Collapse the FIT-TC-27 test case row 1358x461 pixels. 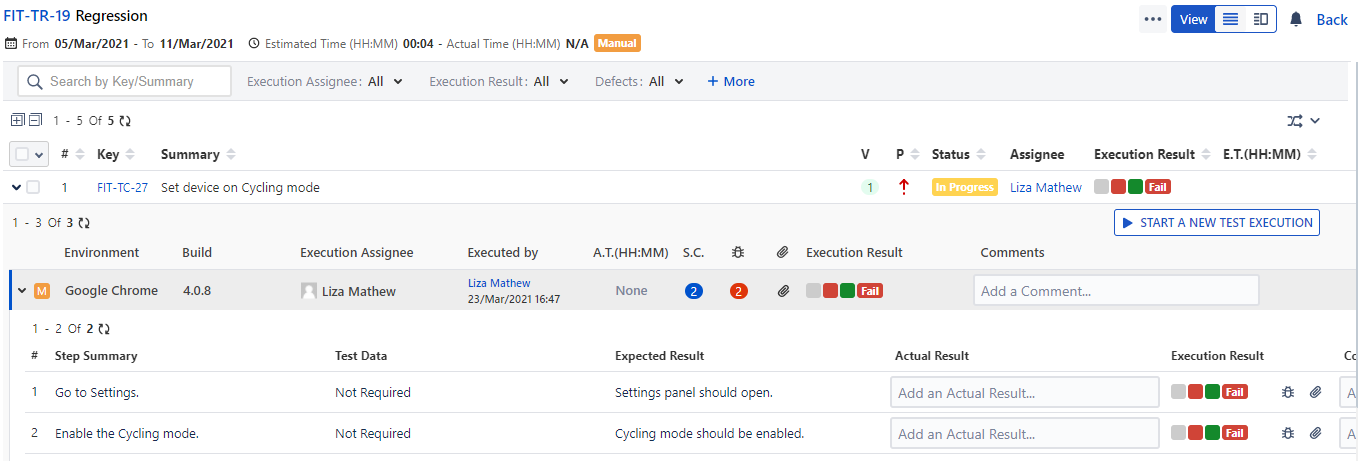click(x=16, y=187)
